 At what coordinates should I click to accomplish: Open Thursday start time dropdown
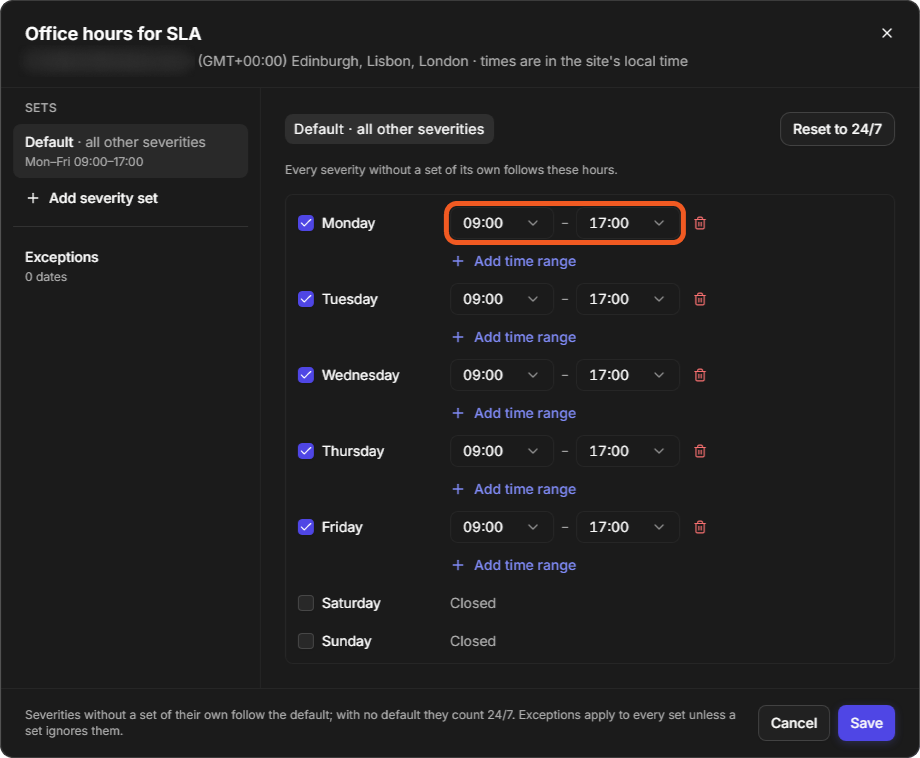[x=502, y=451]
